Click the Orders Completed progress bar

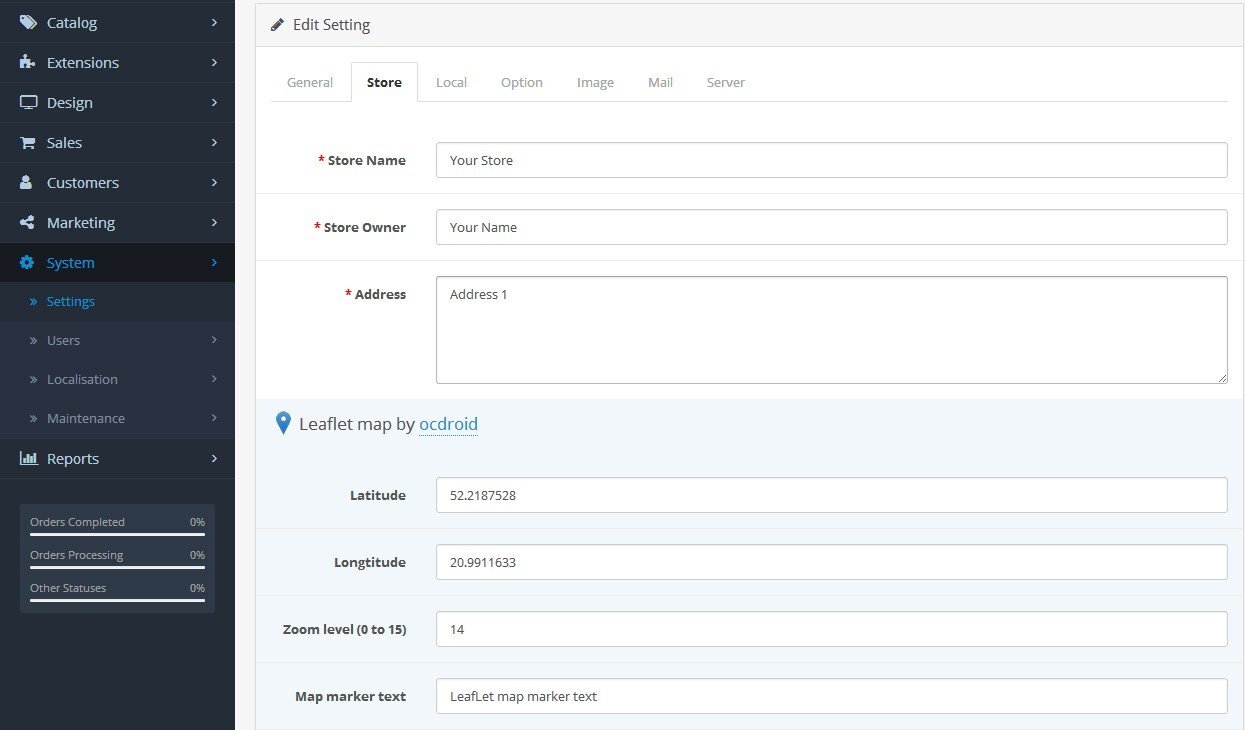click(117, 535)
